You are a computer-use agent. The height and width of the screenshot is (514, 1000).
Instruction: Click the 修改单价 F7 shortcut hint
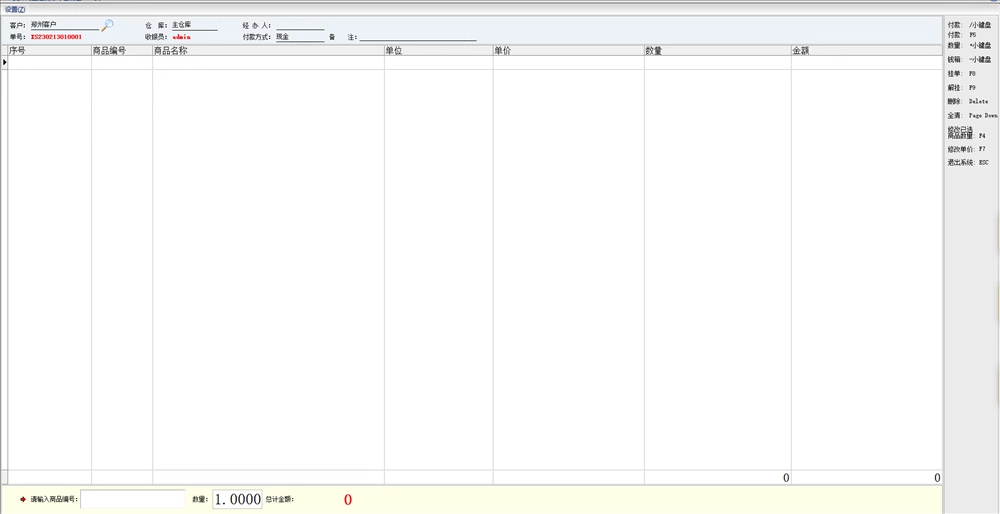pyautogui.click(x=967, y=149)
